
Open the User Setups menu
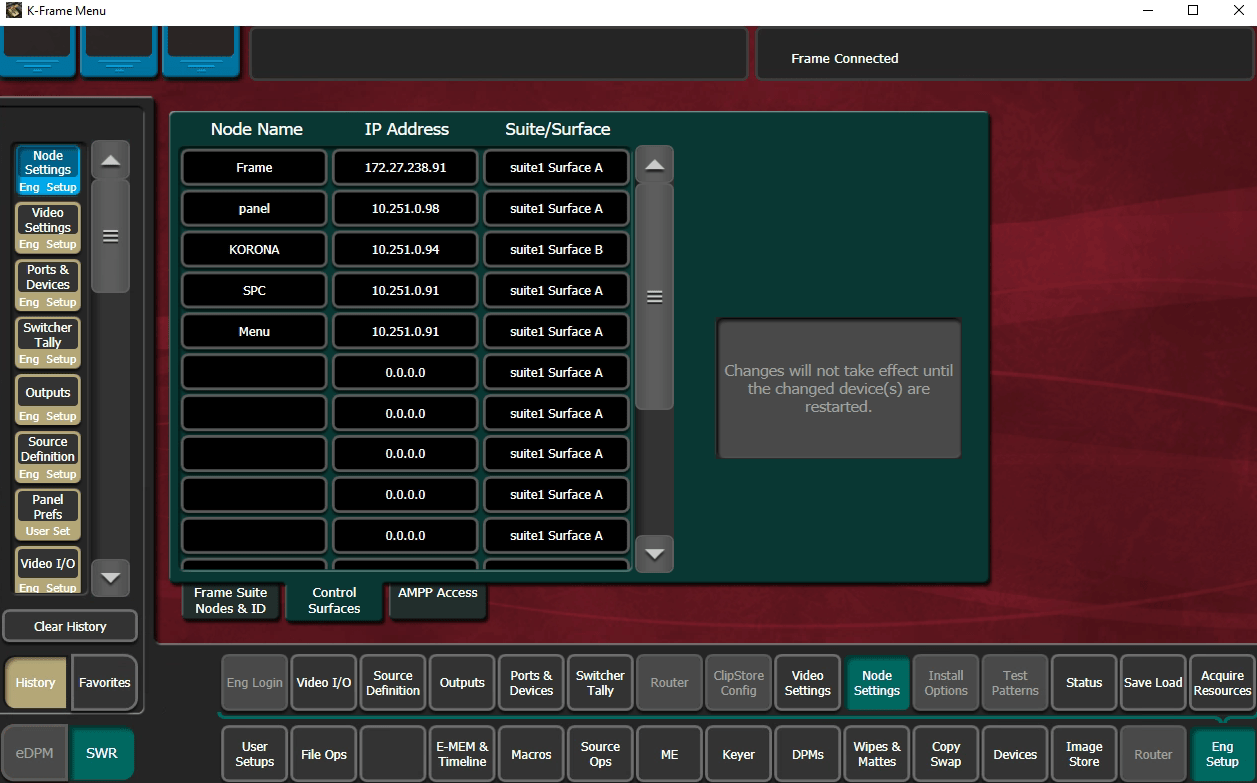click(255, 754)
